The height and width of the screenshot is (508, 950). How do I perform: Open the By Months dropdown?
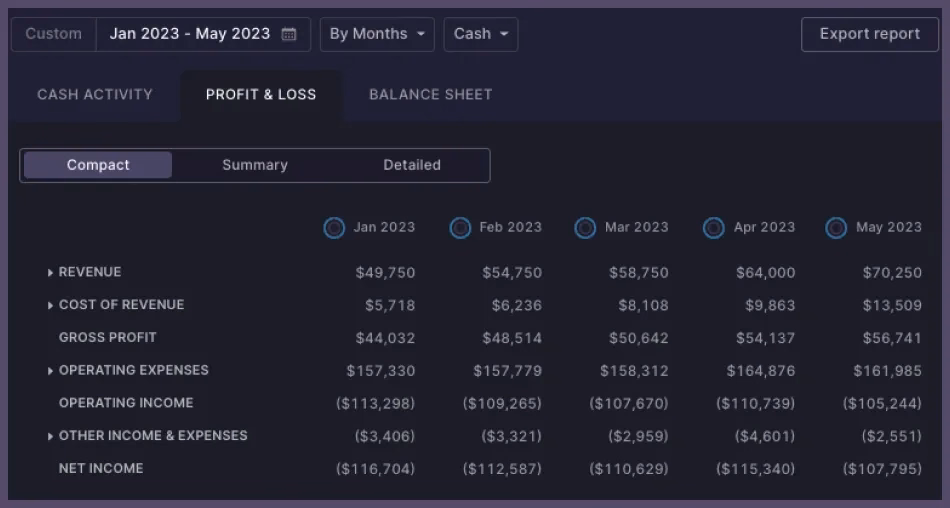[x=377, y=34]
